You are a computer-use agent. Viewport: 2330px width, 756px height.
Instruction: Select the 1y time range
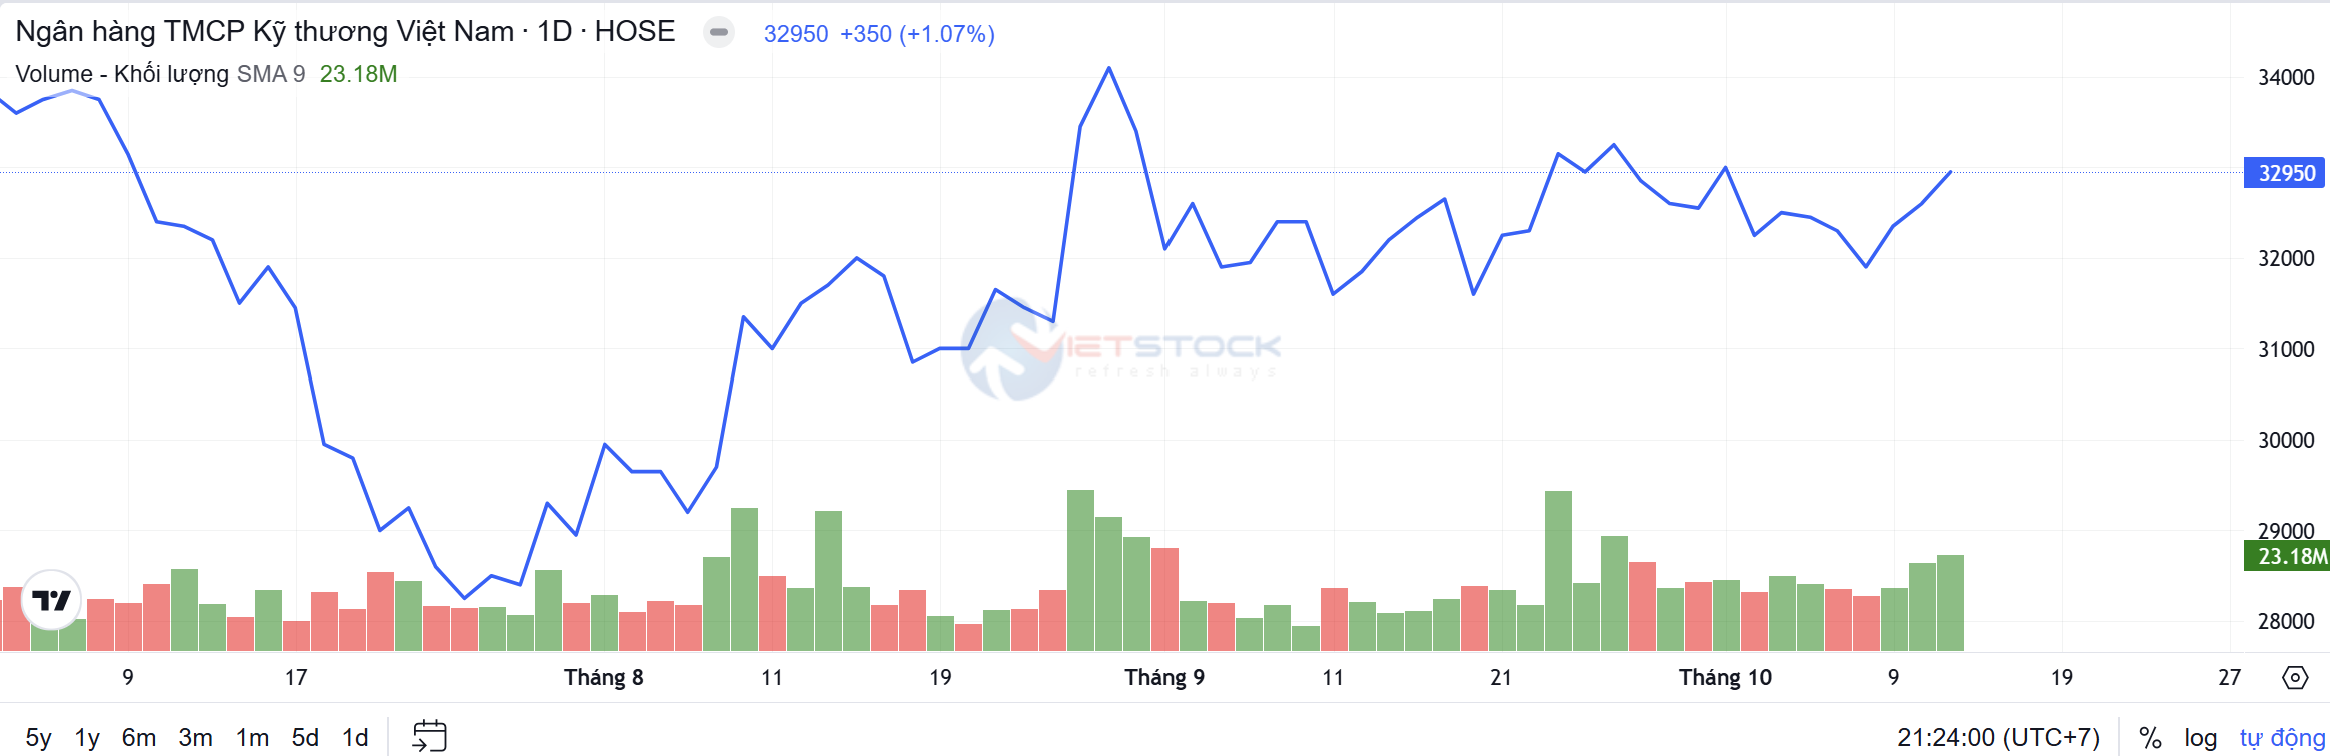pyautogui.click(x=87, y=738)
